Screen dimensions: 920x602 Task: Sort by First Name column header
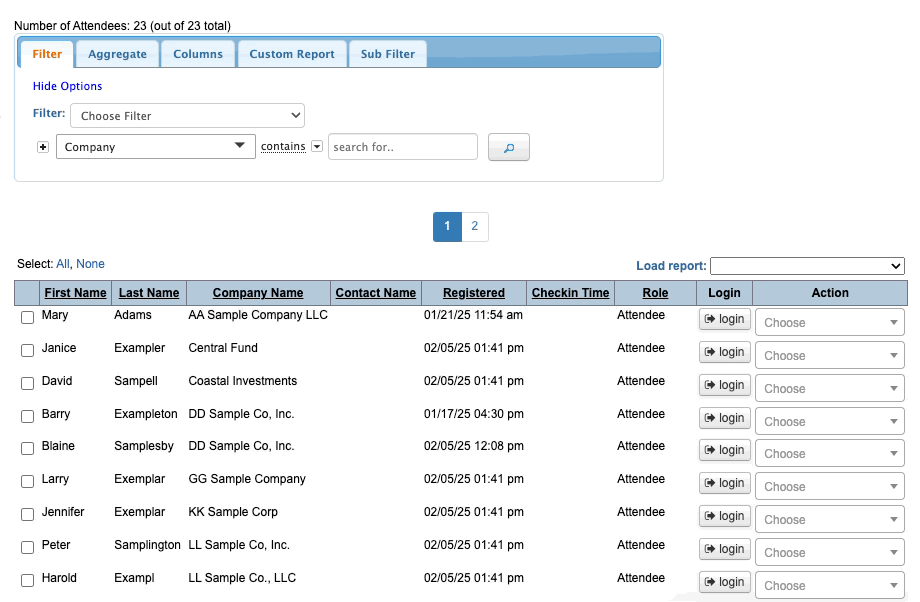point(75,293)
